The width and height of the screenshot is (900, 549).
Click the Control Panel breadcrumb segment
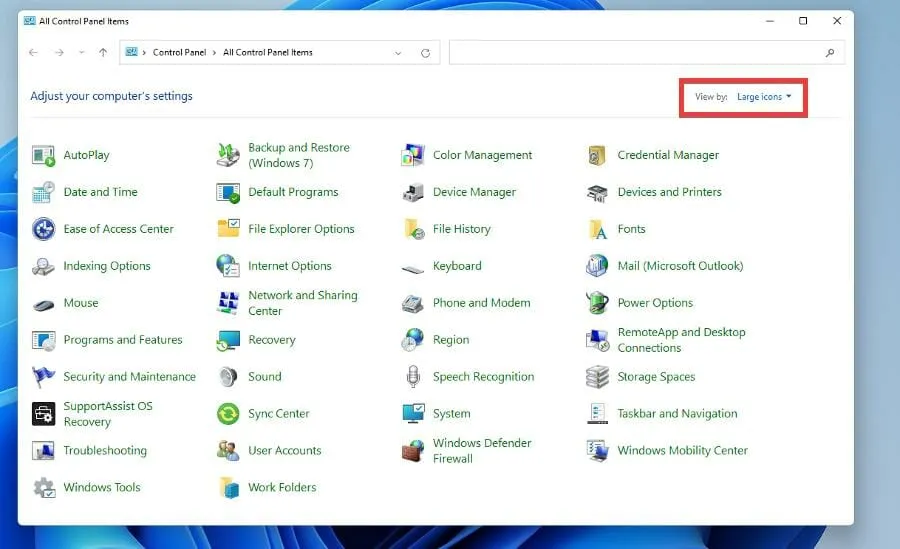179,53
